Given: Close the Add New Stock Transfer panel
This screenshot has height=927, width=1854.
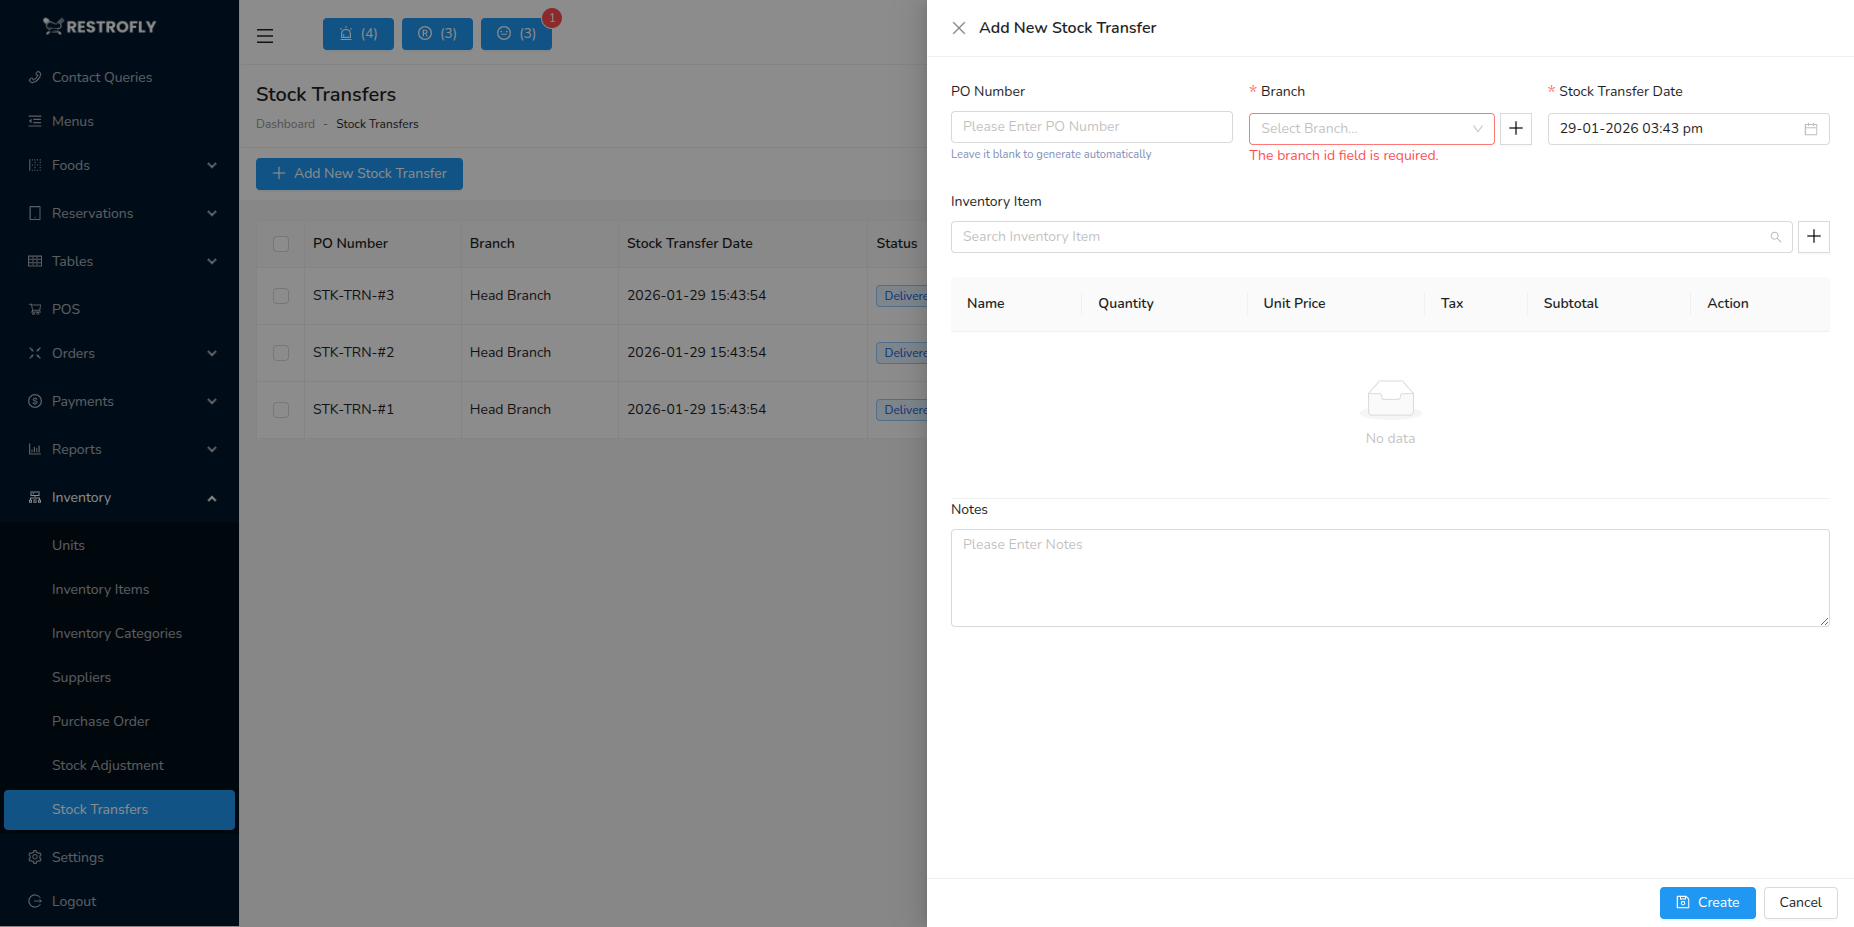Looking at the screenshot, I should (959, 28).
